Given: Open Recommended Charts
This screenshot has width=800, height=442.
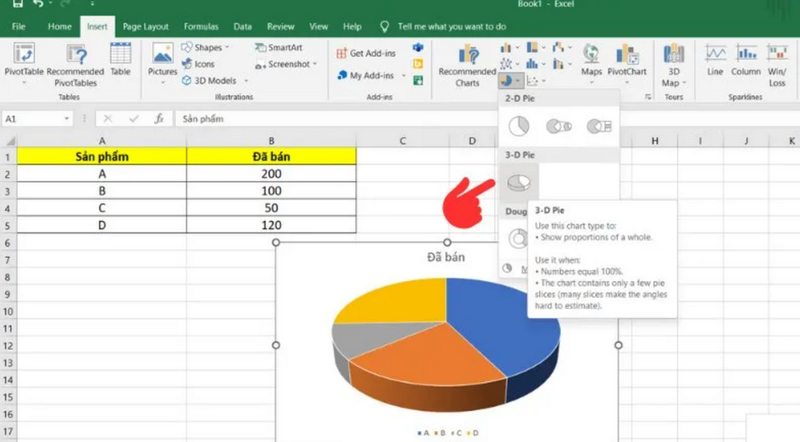Looking at the screenshot, I should pyautogui.click(x=467, y=65).
